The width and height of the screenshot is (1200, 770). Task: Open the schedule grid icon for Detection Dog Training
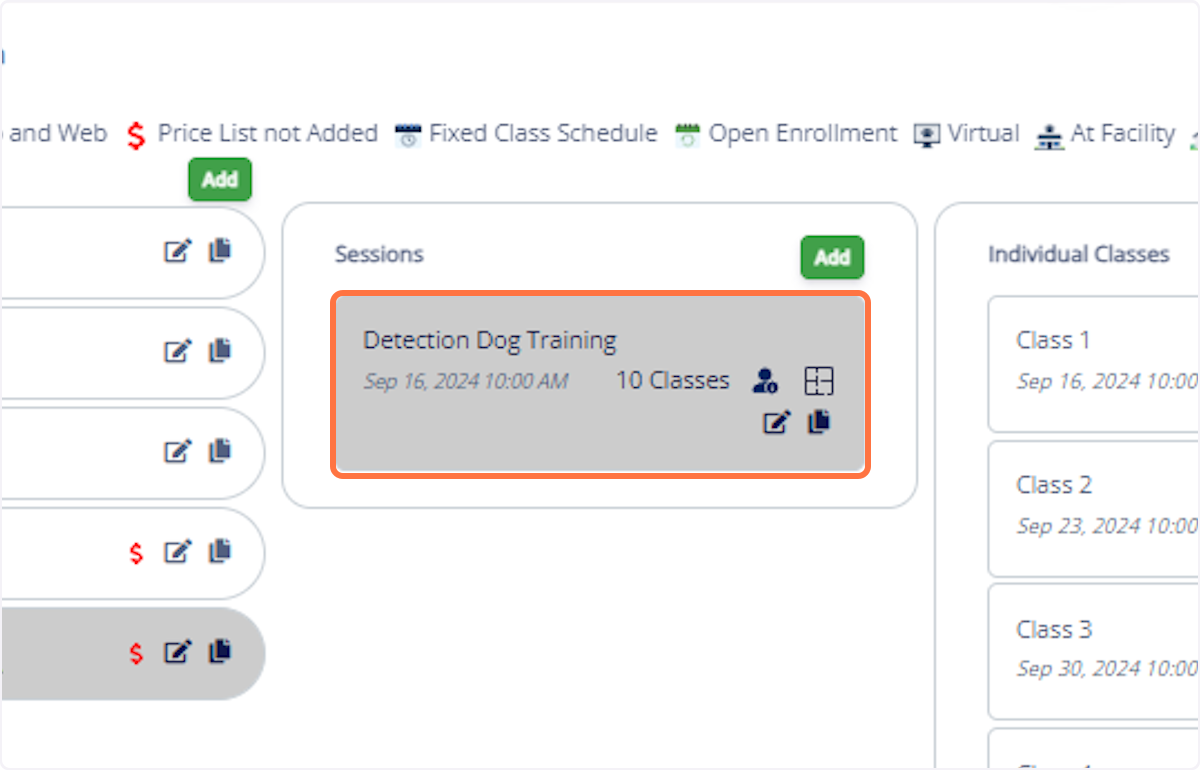point(819,380)
